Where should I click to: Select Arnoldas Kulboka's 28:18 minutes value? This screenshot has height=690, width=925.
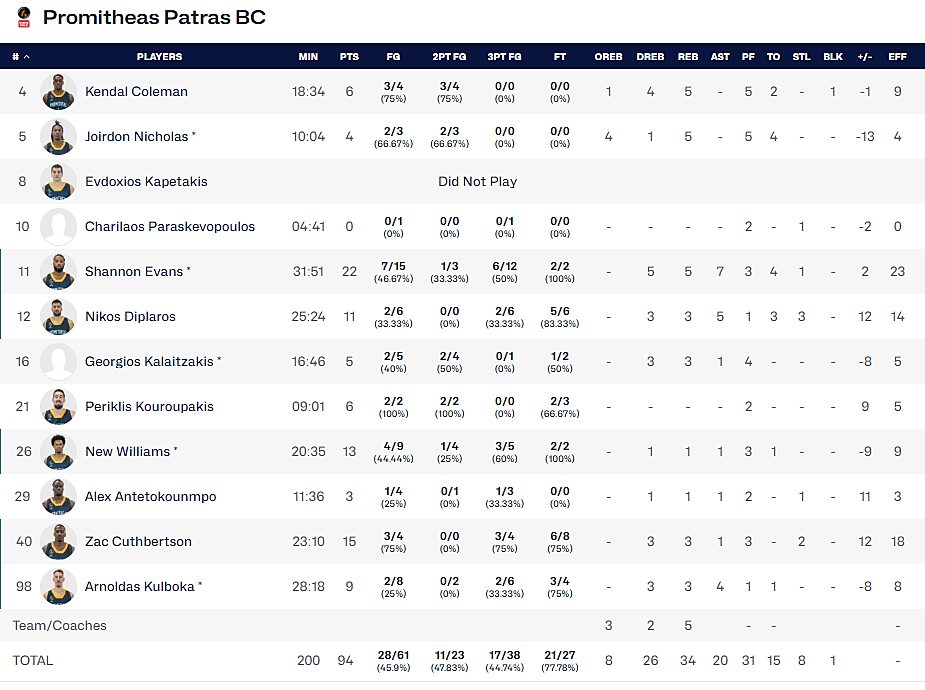[308, 587]
